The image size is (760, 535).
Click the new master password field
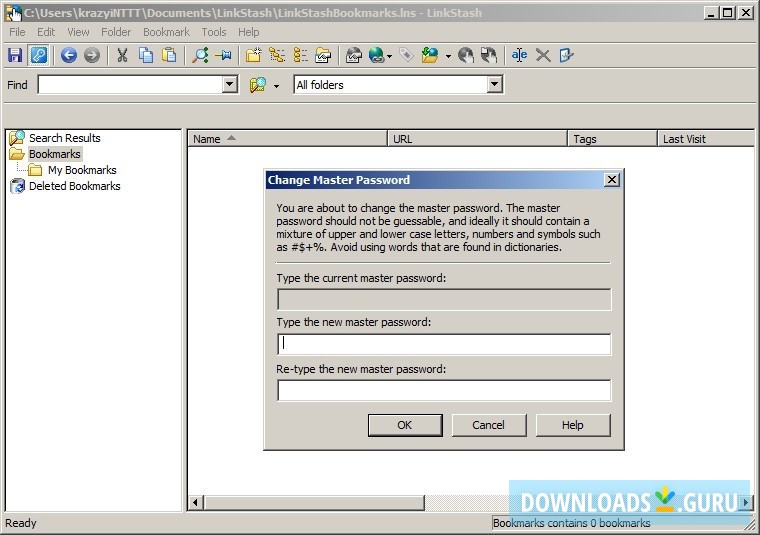[x=444, y=344]
